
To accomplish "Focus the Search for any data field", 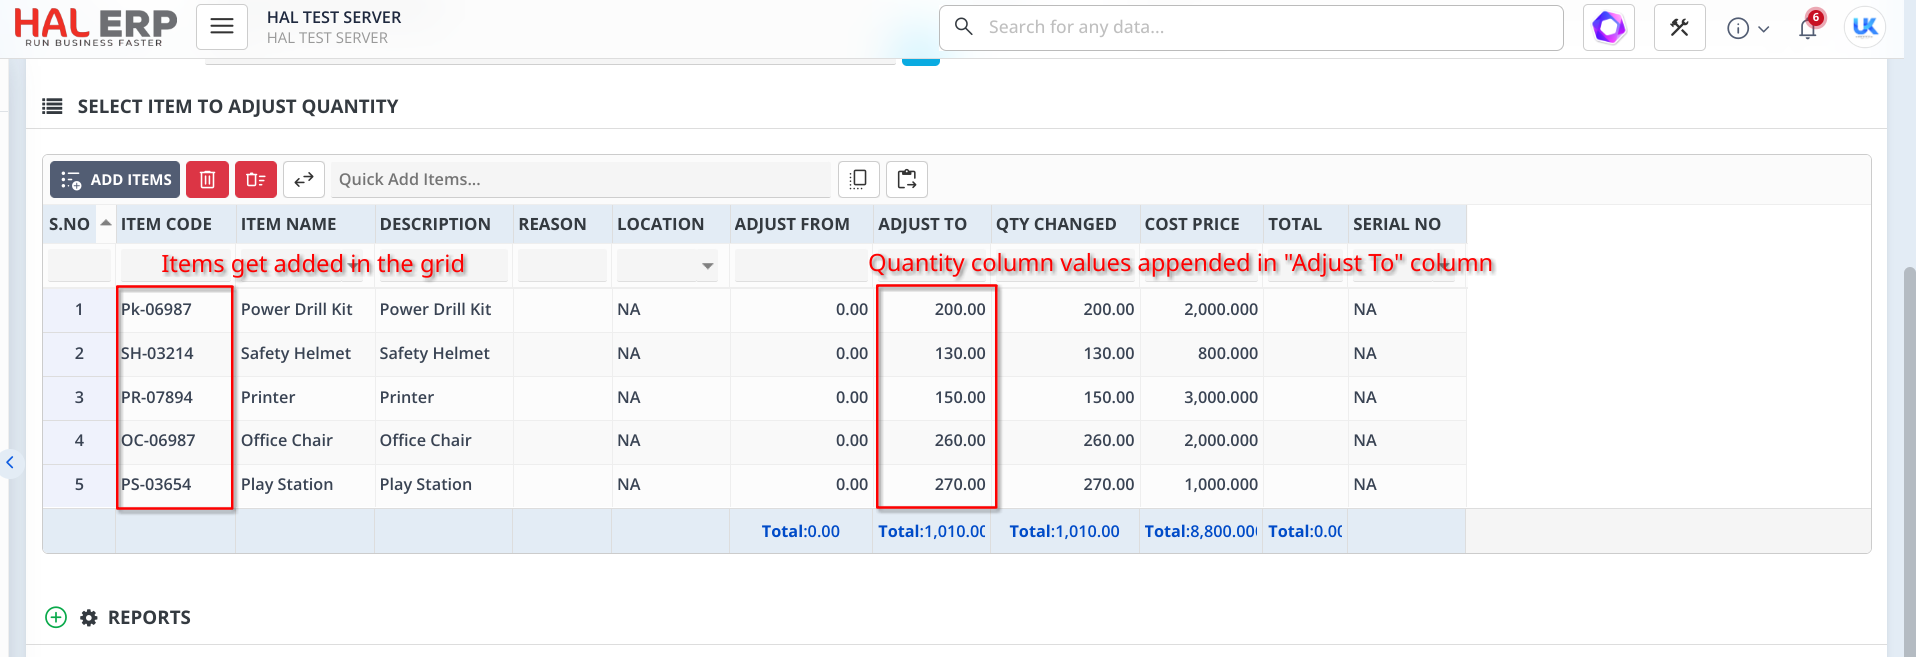I will coord(1251,27).
